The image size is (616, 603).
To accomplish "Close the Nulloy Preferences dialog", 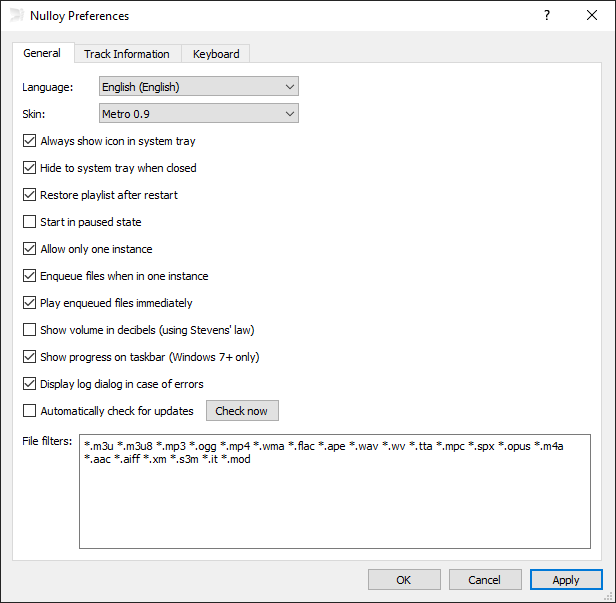I will coord(592,15).
